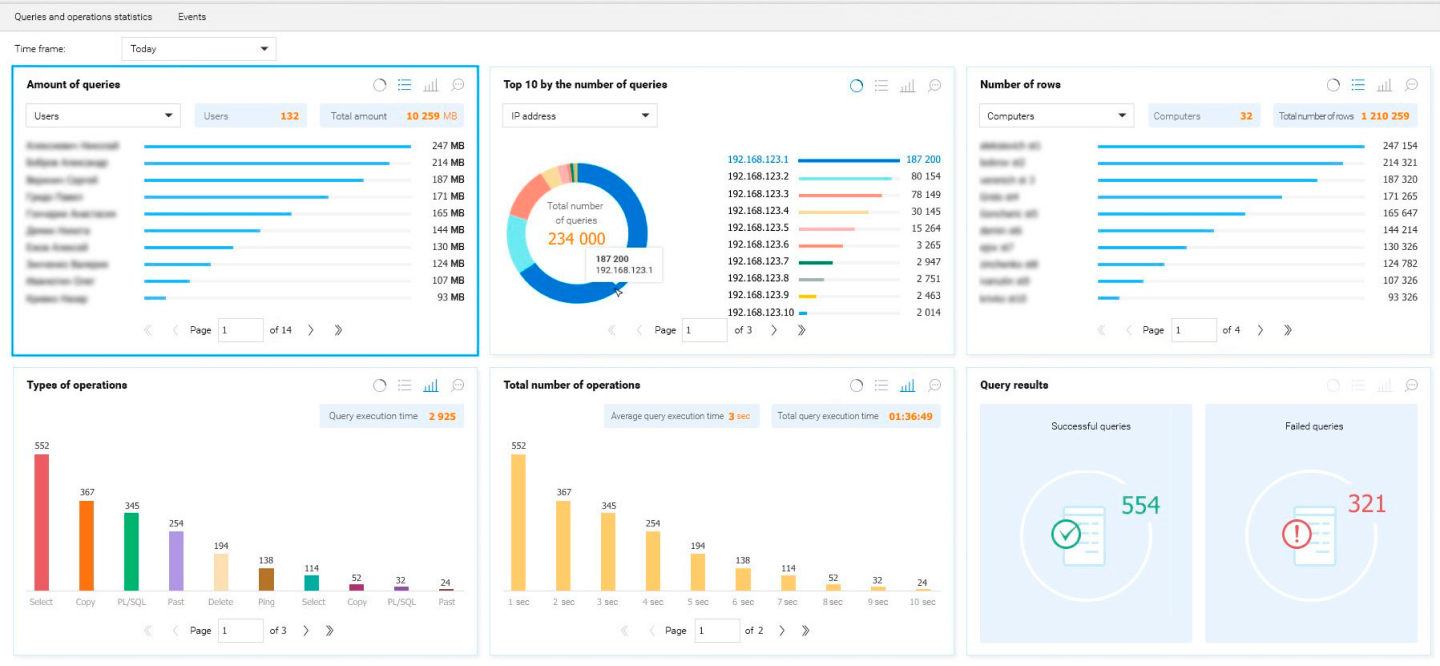The image size is (1440, 666).
Task: Click the red Select bar in Types of operations
Action: click(x=42, y=521)
